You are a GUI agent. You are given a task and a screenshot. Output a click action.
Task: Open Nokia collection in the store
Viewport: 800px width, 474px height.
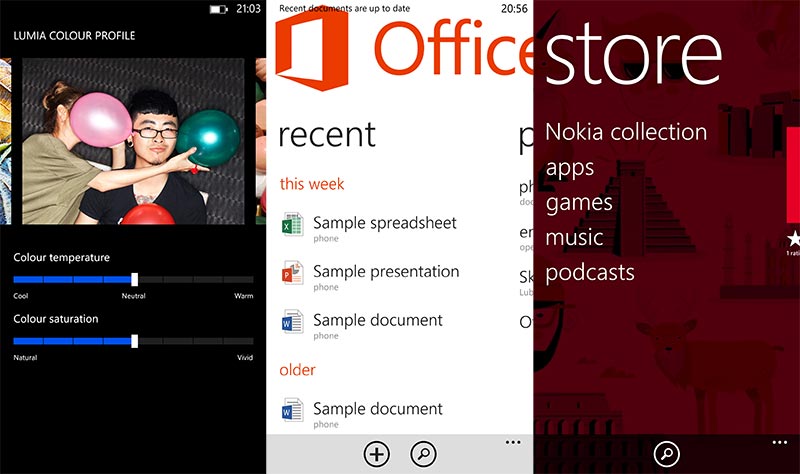pyautogui.click(x=626, y=132)
